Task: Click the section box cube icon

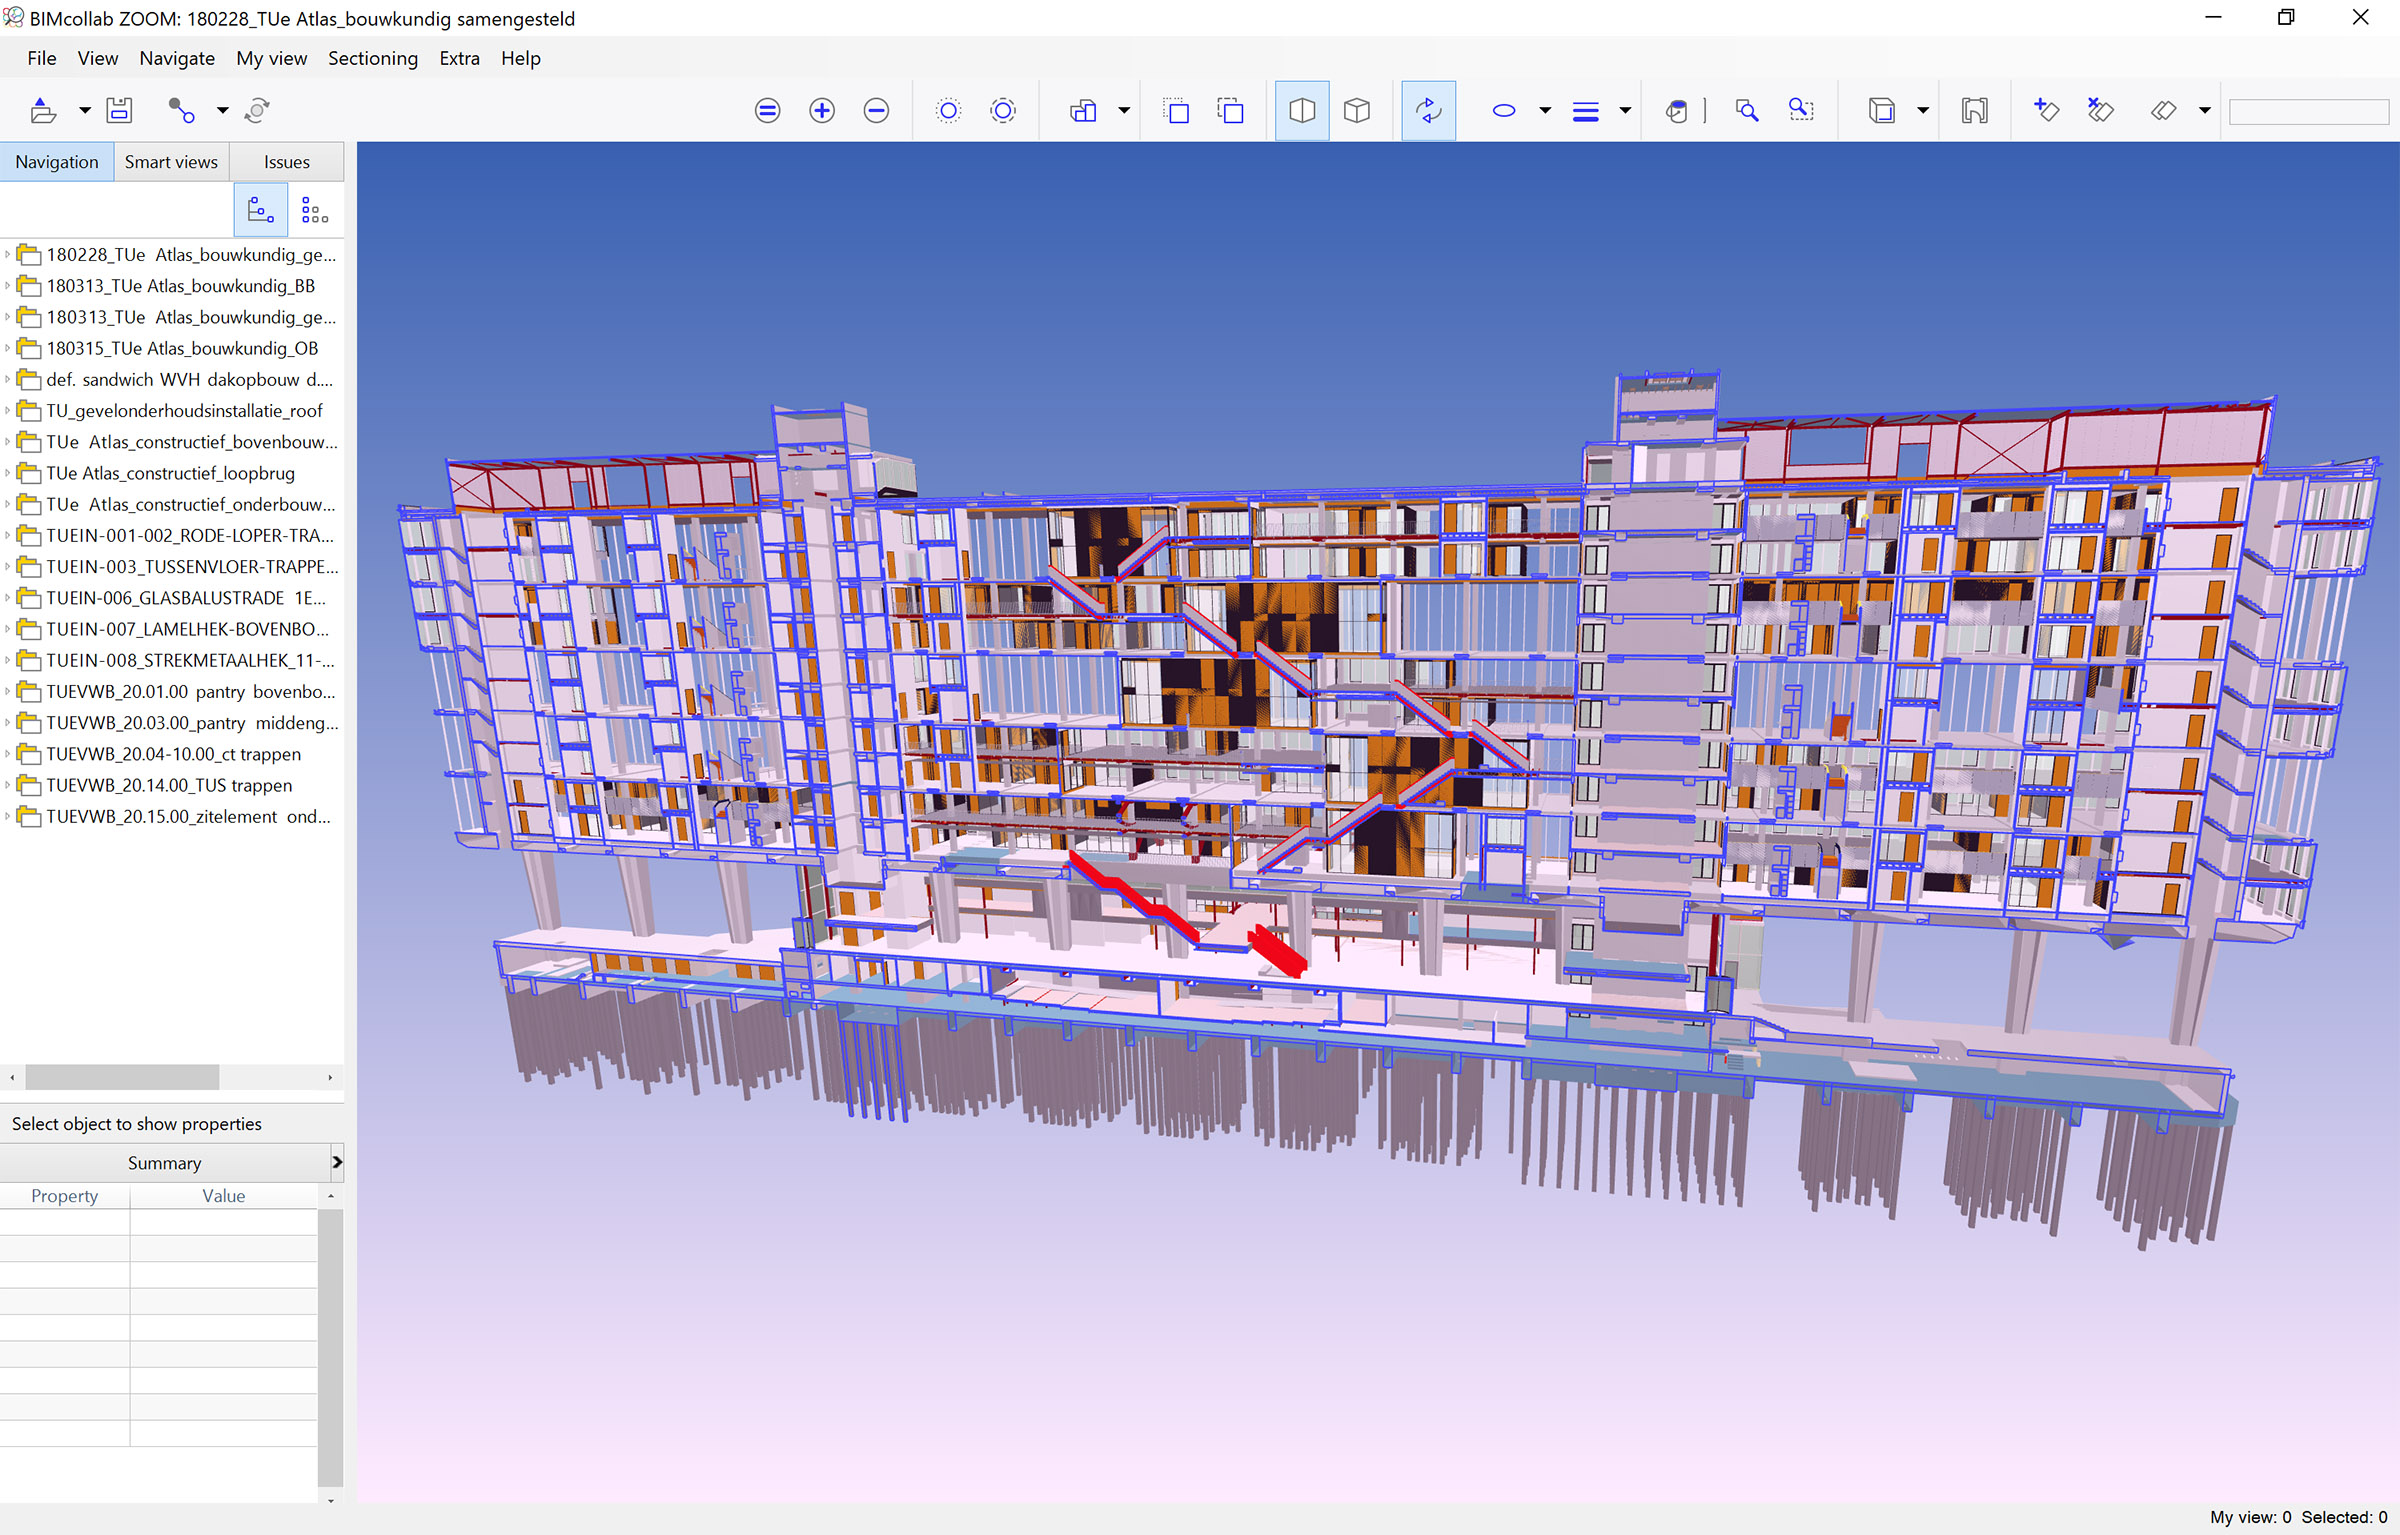Action: [1882, 111]
